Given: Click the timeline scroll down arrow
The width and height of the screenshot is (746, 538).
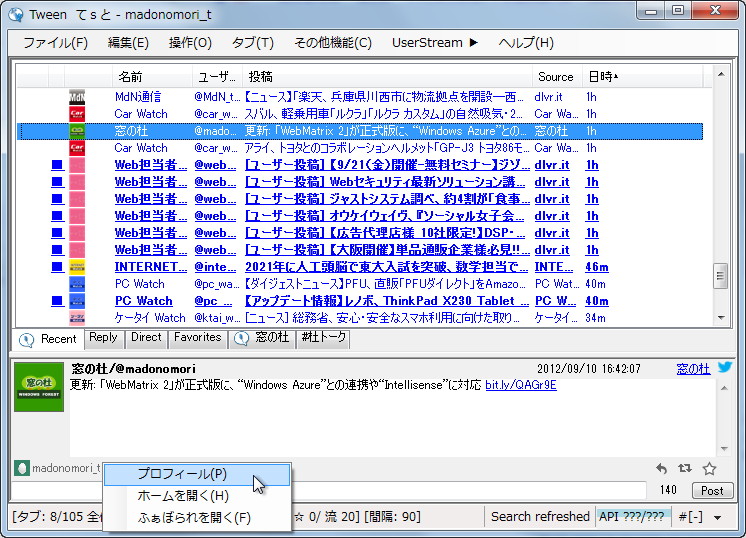Looking at the screenshot, I should tap(721, 318).
